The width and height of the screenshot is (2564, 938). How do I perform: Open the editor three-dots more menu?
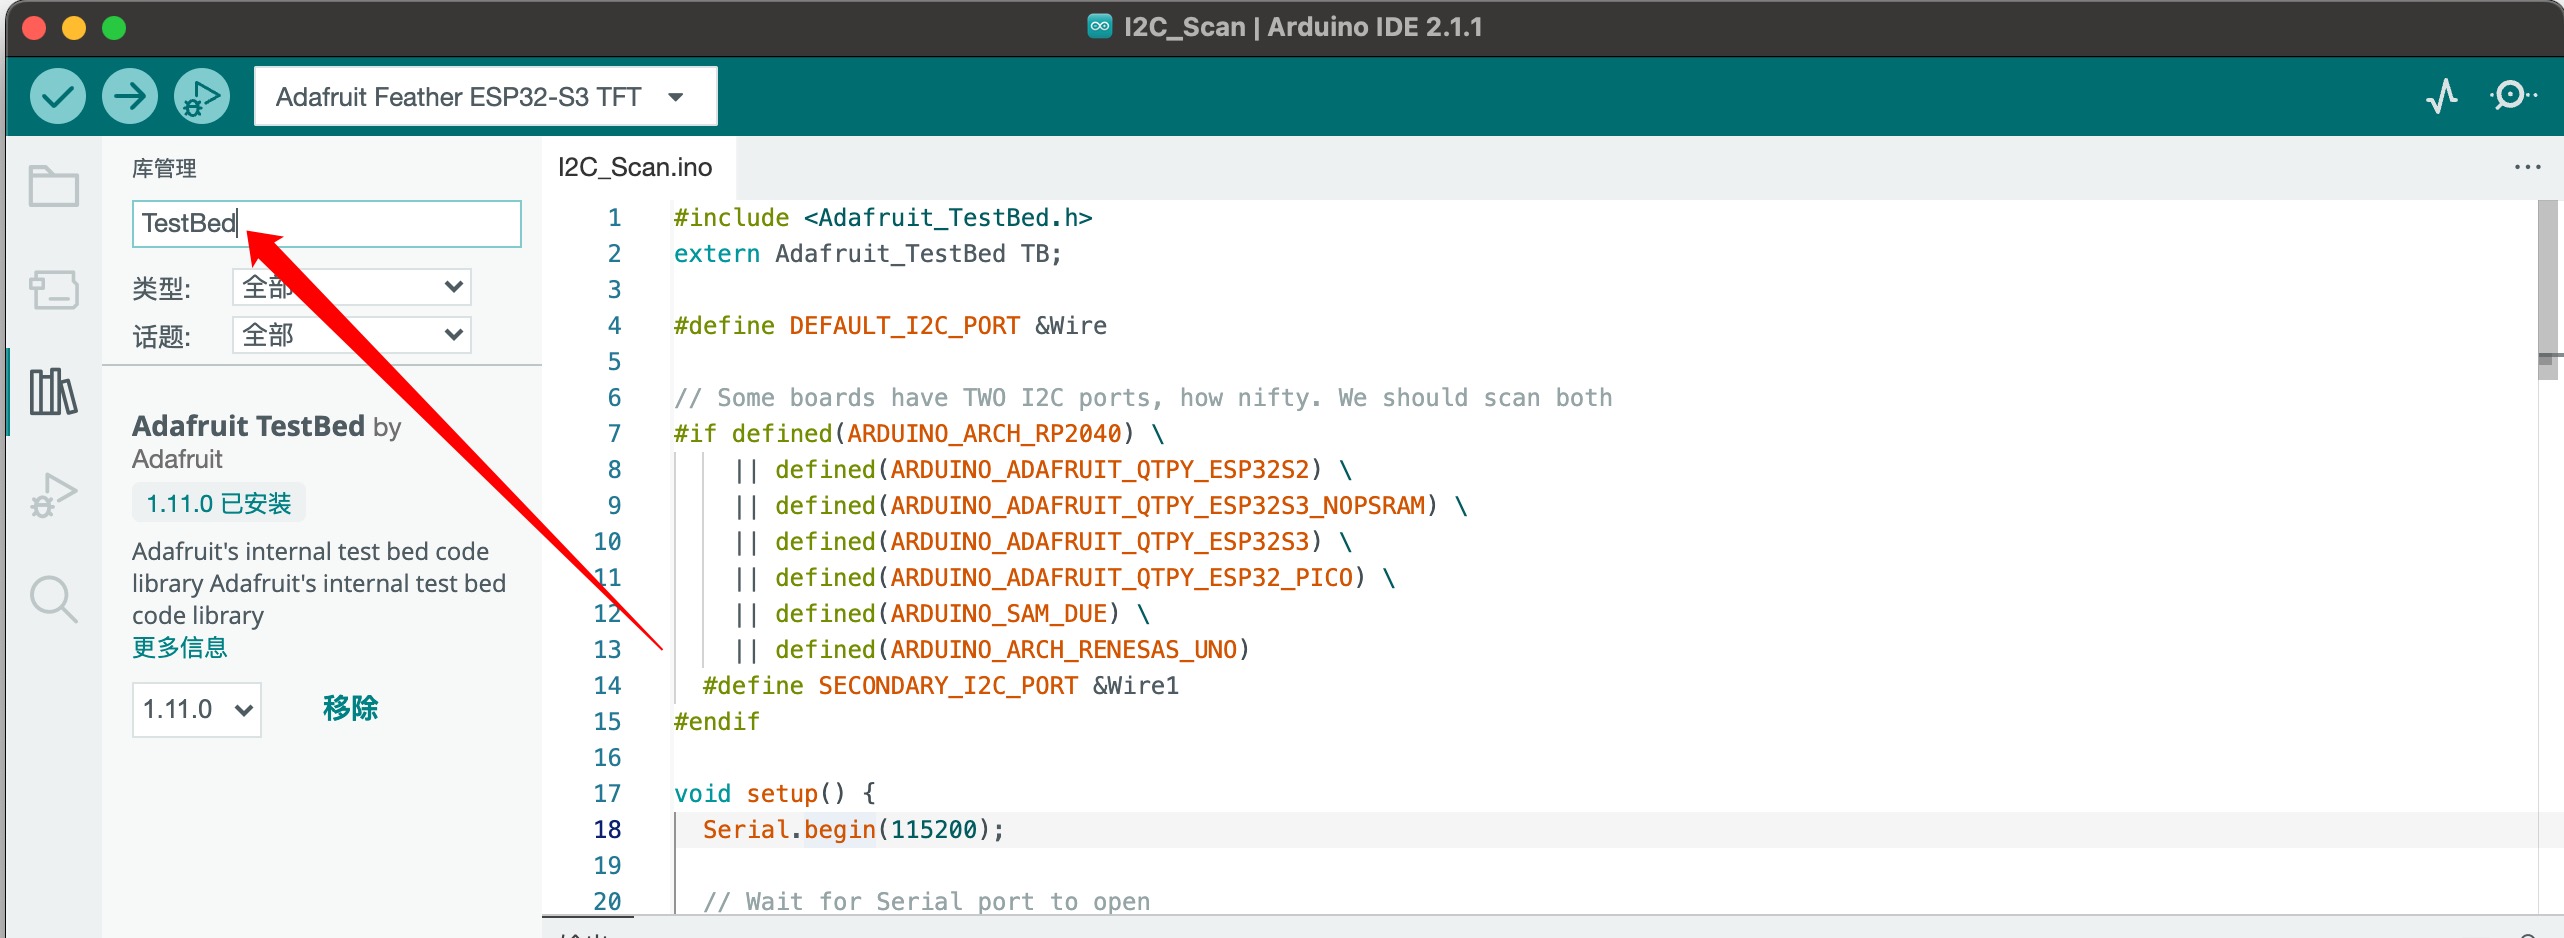[x=2527, y=167]
